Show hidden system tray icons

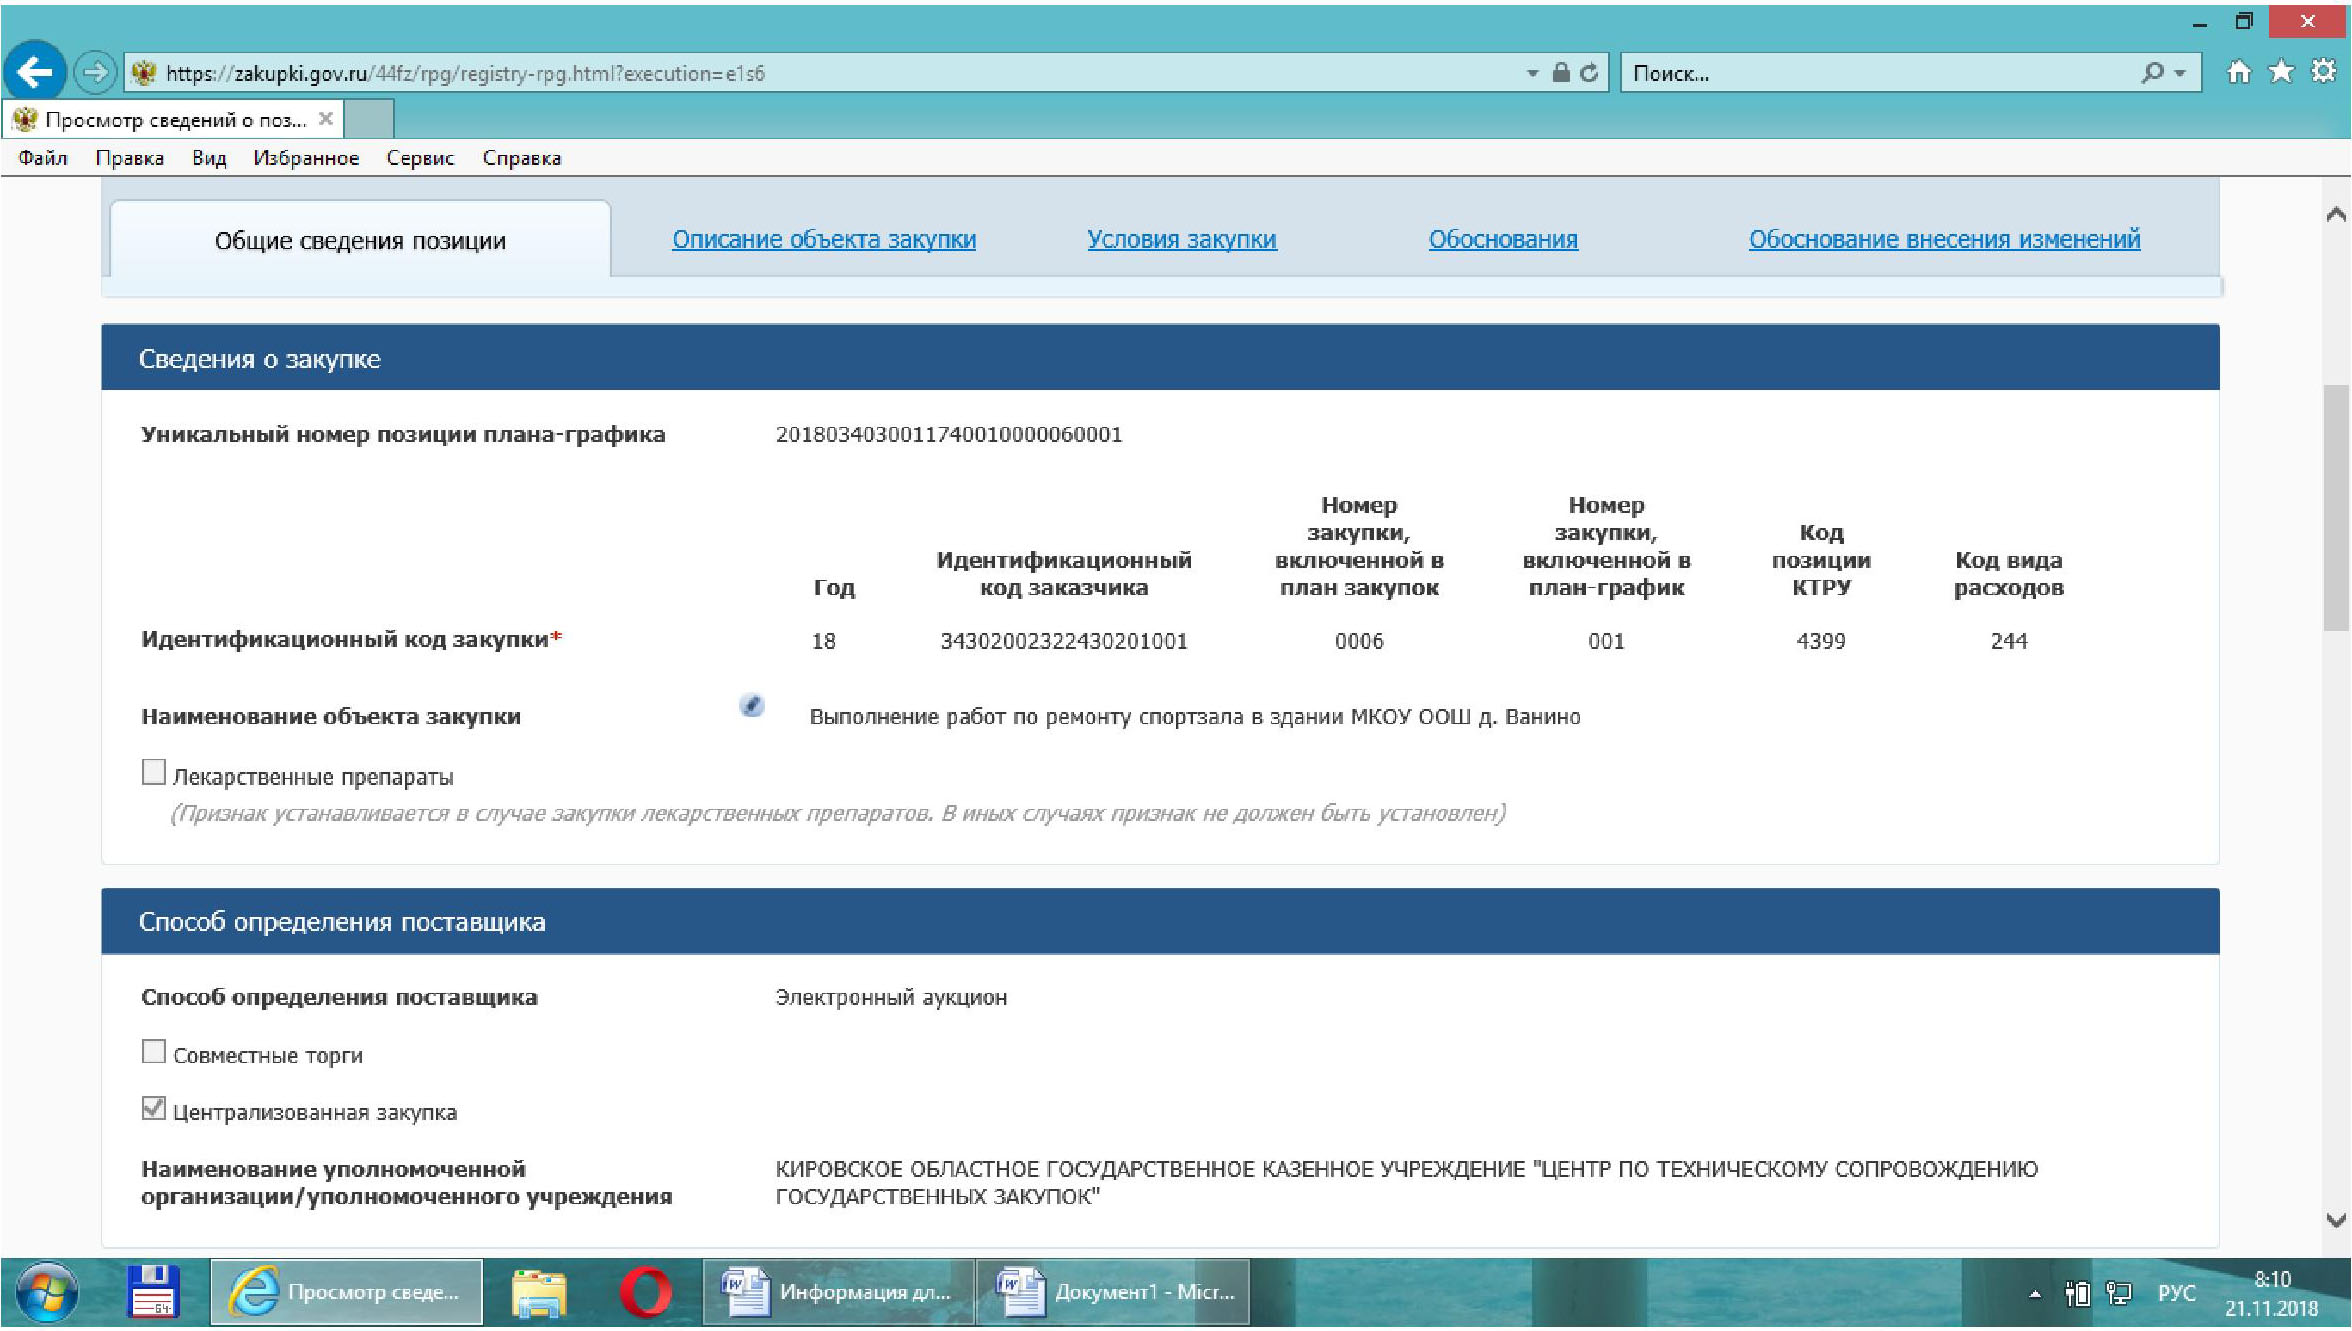pos(2034,1293)
